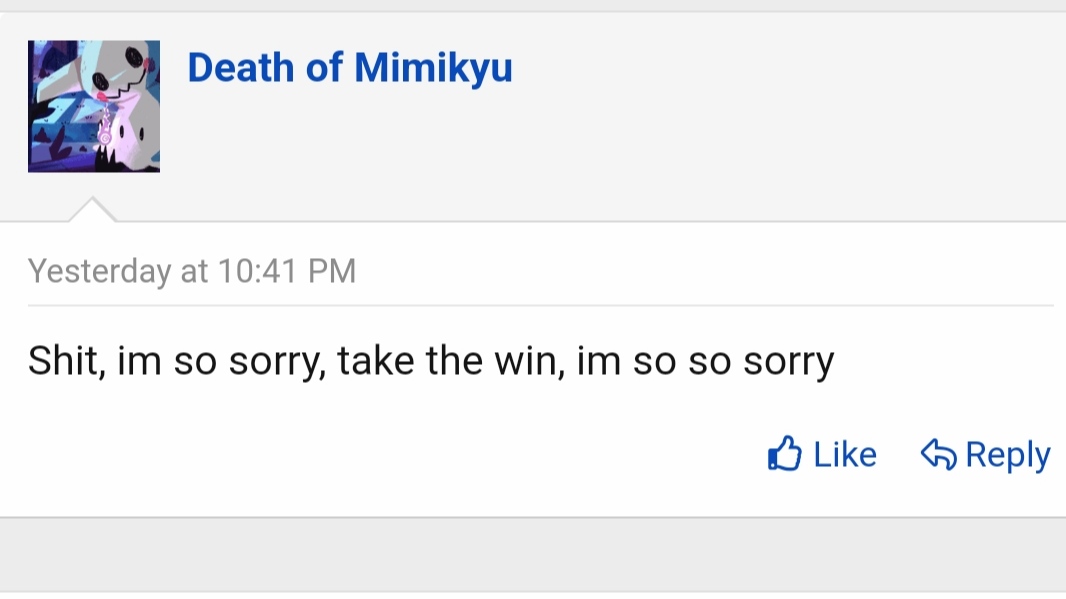Click the word Death in the username

tap(241, 67)
